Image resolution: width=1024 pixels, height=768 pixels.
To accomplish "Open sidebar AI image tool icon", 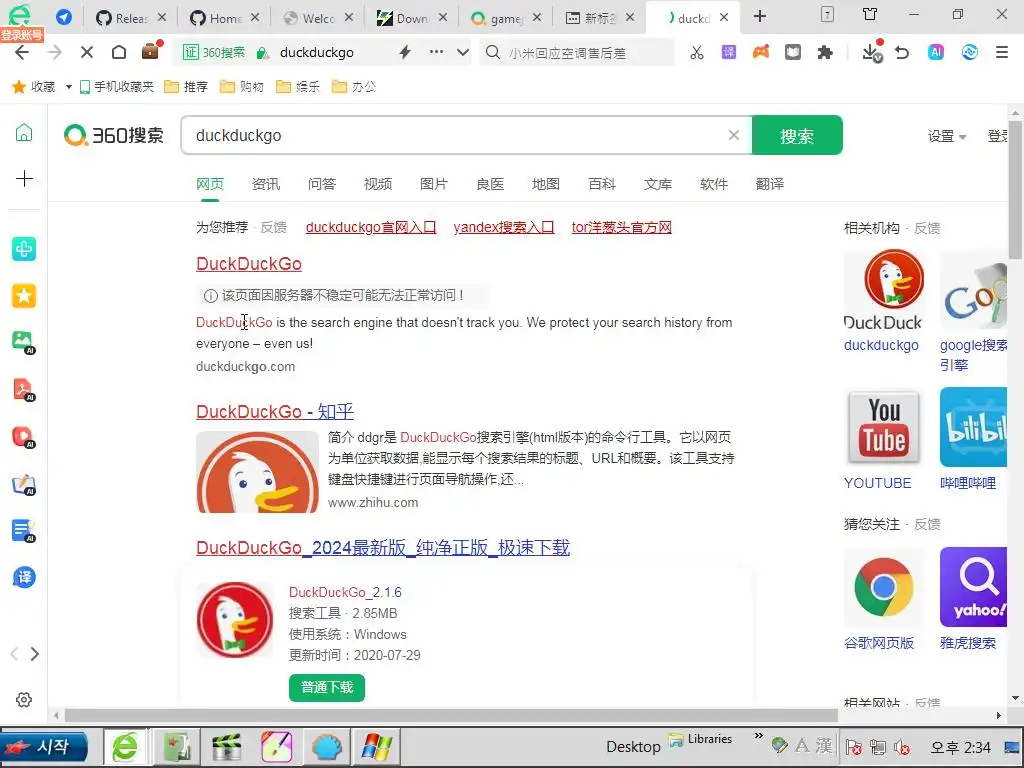I will 24,342.
